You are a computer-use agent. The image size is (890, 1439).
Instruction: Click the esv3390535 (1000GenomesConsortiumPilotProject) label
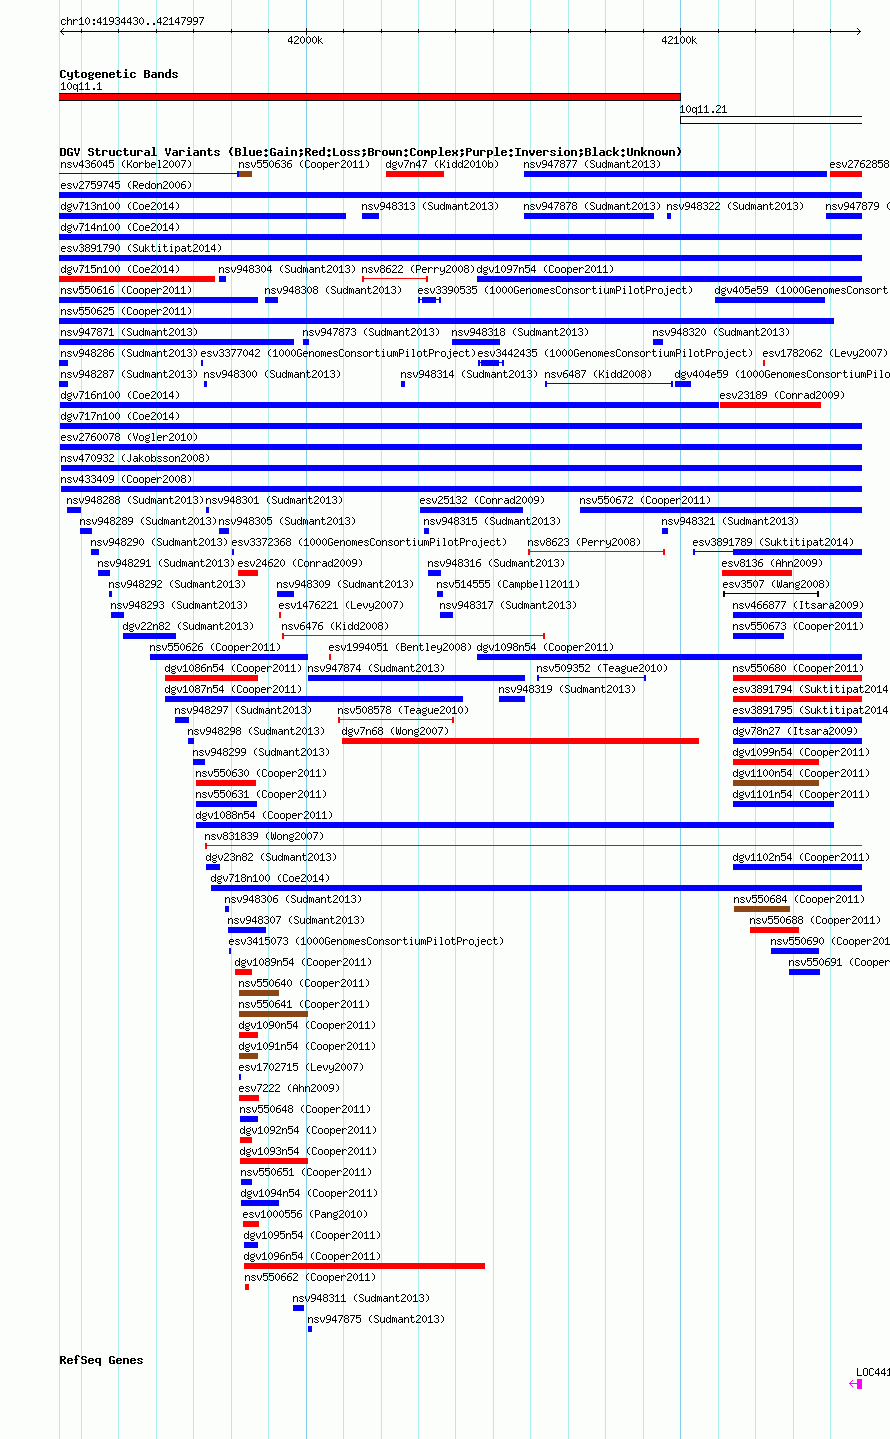(x=555, y=290)
